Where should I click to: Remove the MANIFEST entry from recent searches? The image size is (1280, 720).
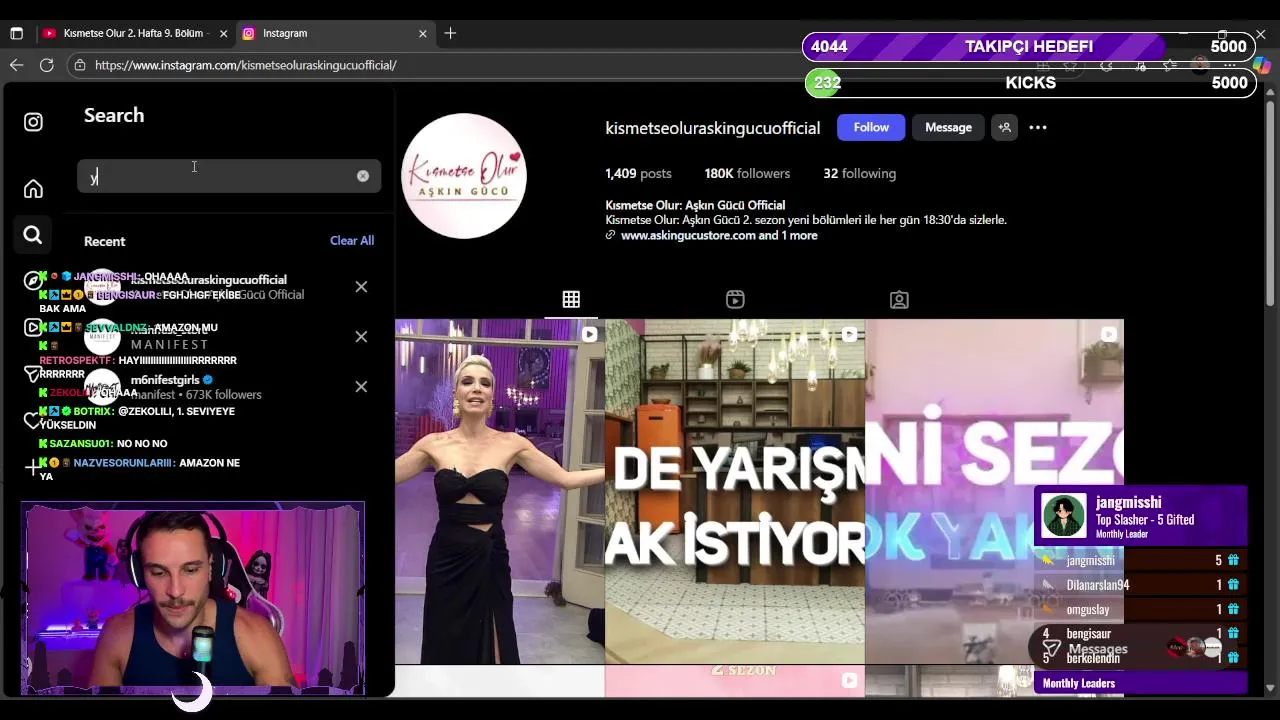click(361, 336)
